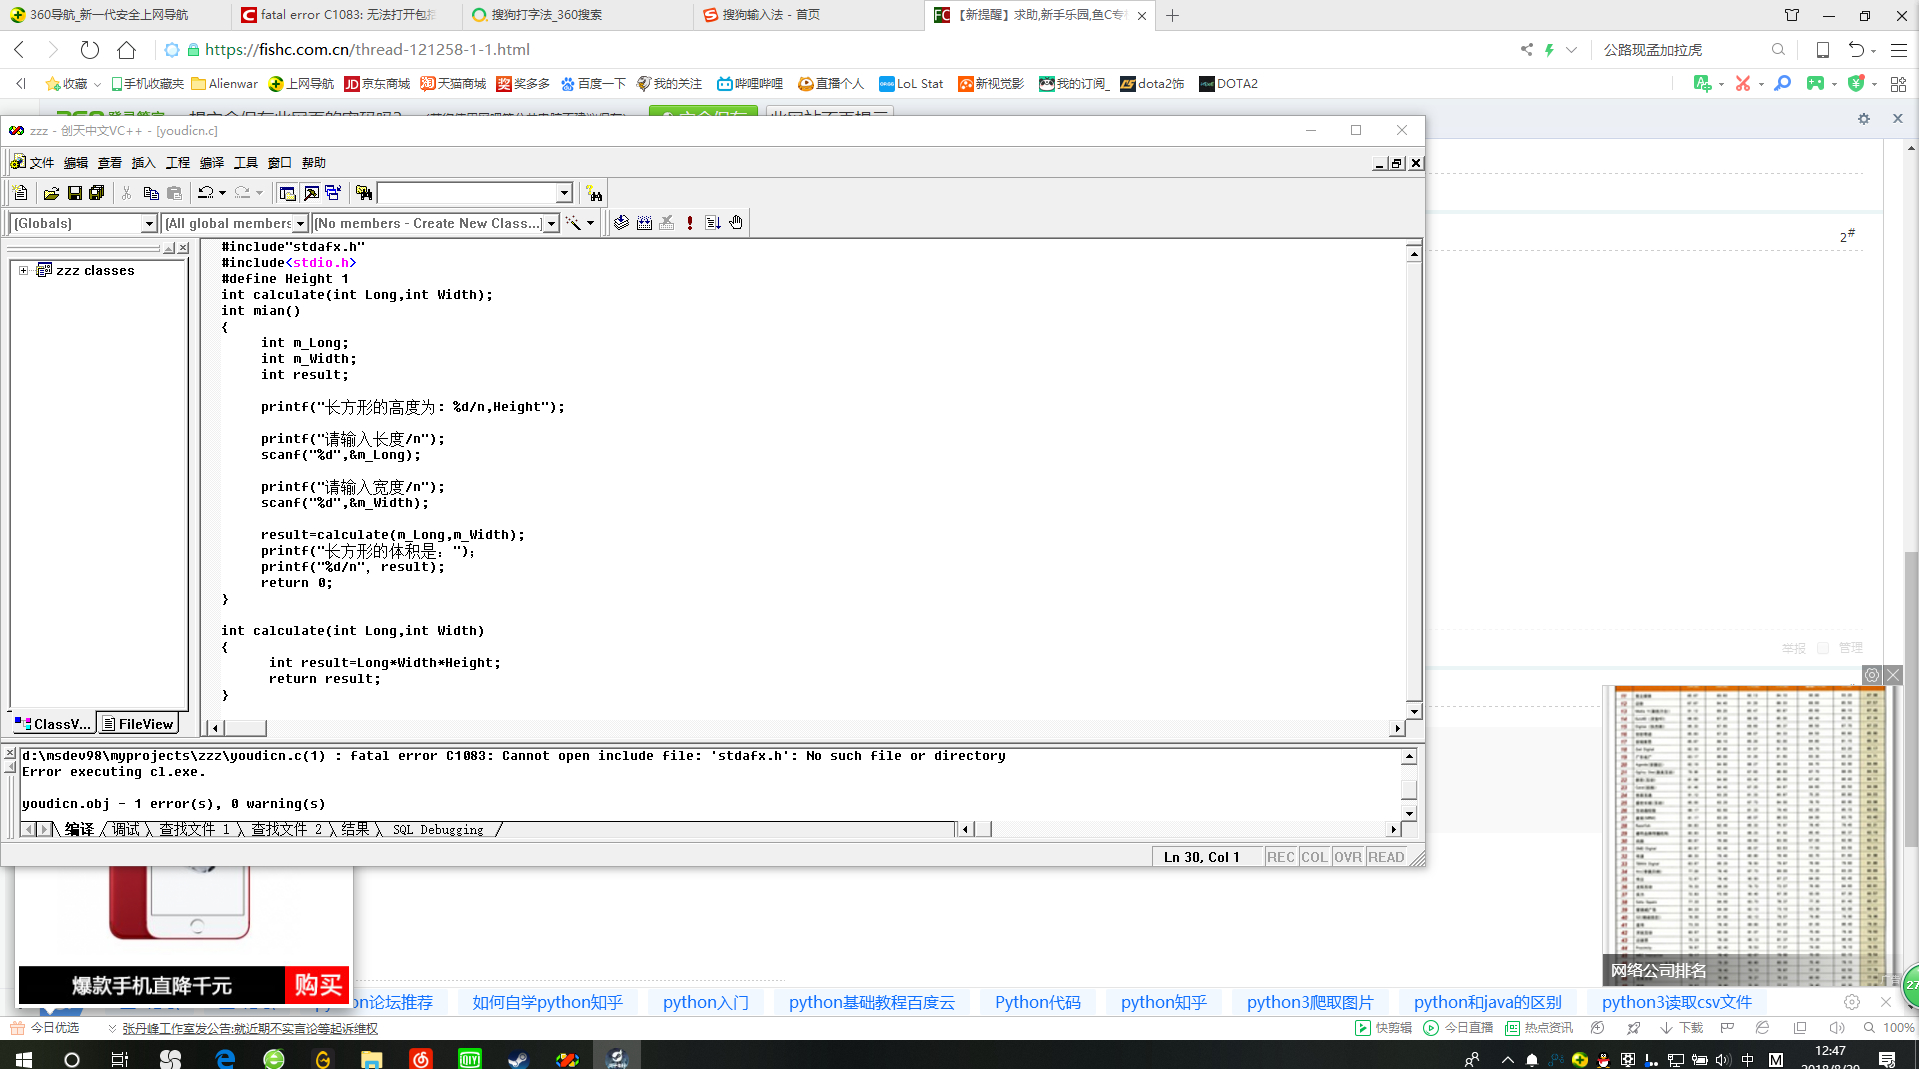Open a new browser tab
Viewport: 1919px width, 1069px height.
pyautogui.click(x=1173, y=15)
